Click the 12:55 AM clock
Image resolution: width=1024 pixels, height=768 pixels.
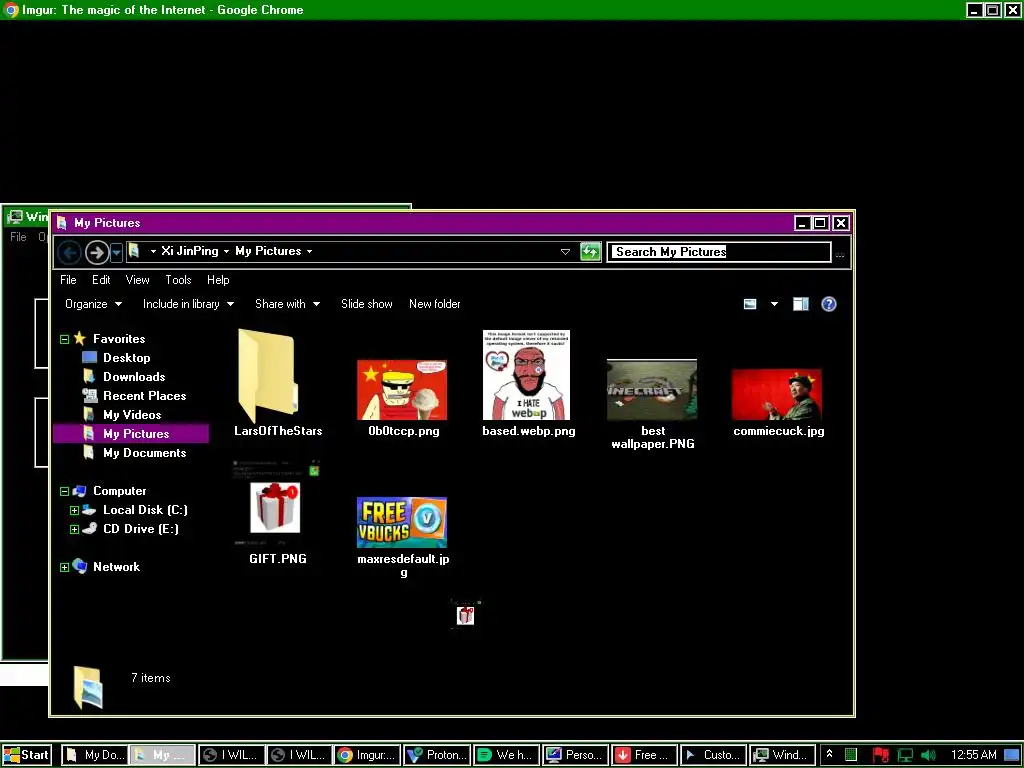click(973, 755)
